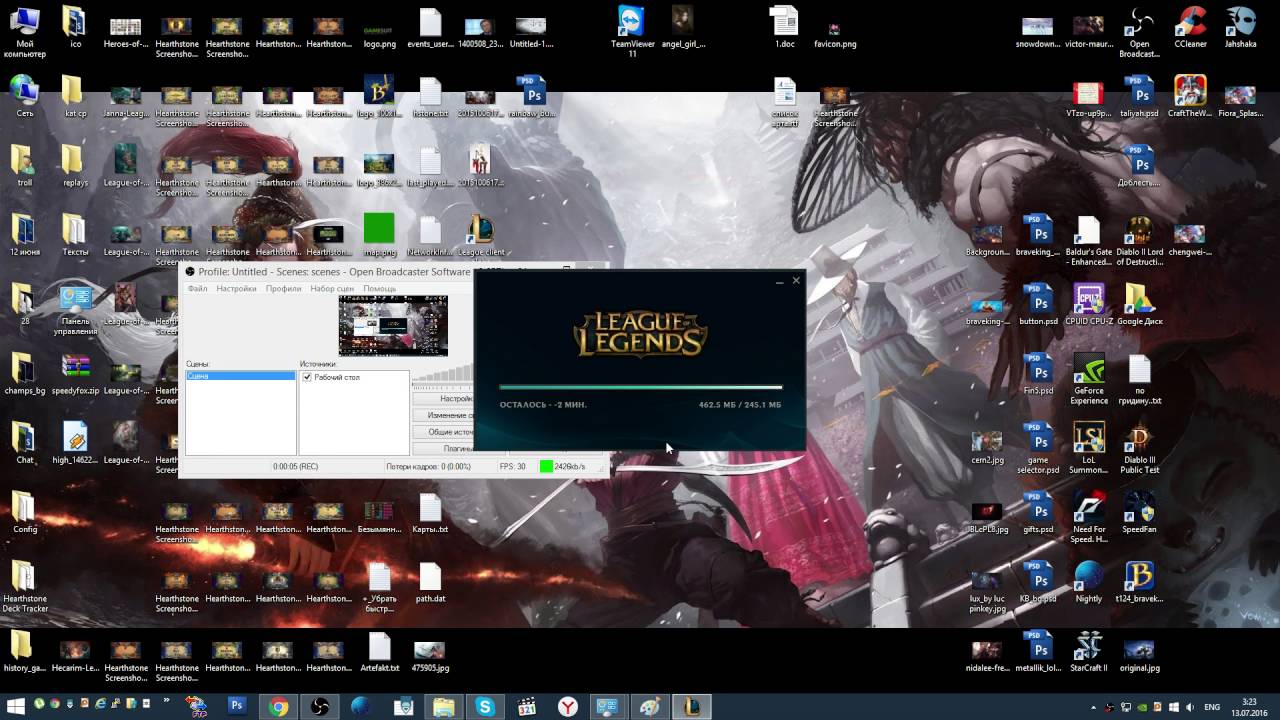Open File Explorer from the taskbar
The image size is (1280, 720).
point(444,706)
